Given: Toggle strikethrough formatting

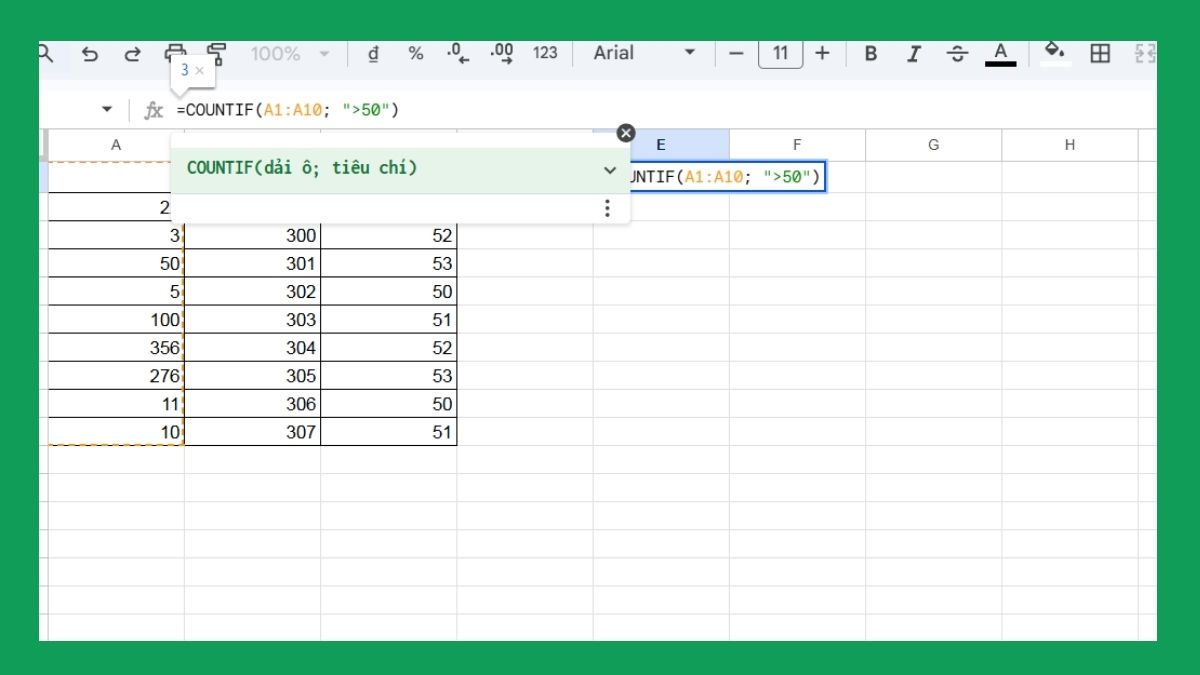Looking at the screenshot, I should point(957,54).
